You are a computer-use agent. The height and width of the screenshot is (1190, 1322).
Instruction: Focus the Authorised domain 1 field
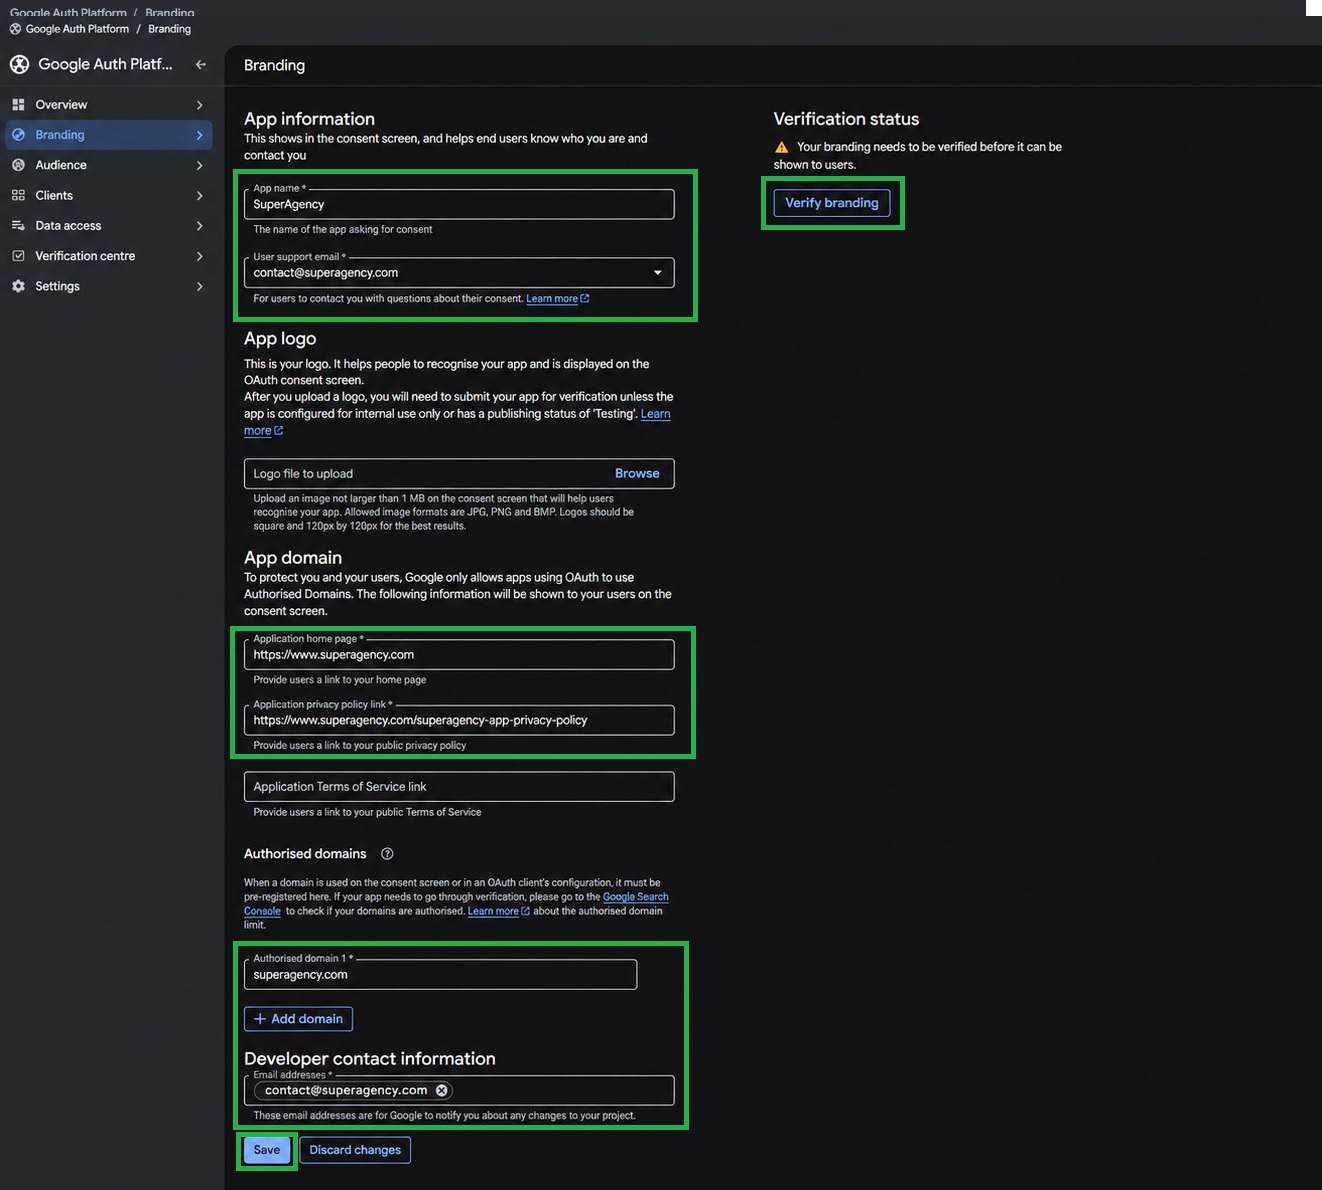coord(440,975)
